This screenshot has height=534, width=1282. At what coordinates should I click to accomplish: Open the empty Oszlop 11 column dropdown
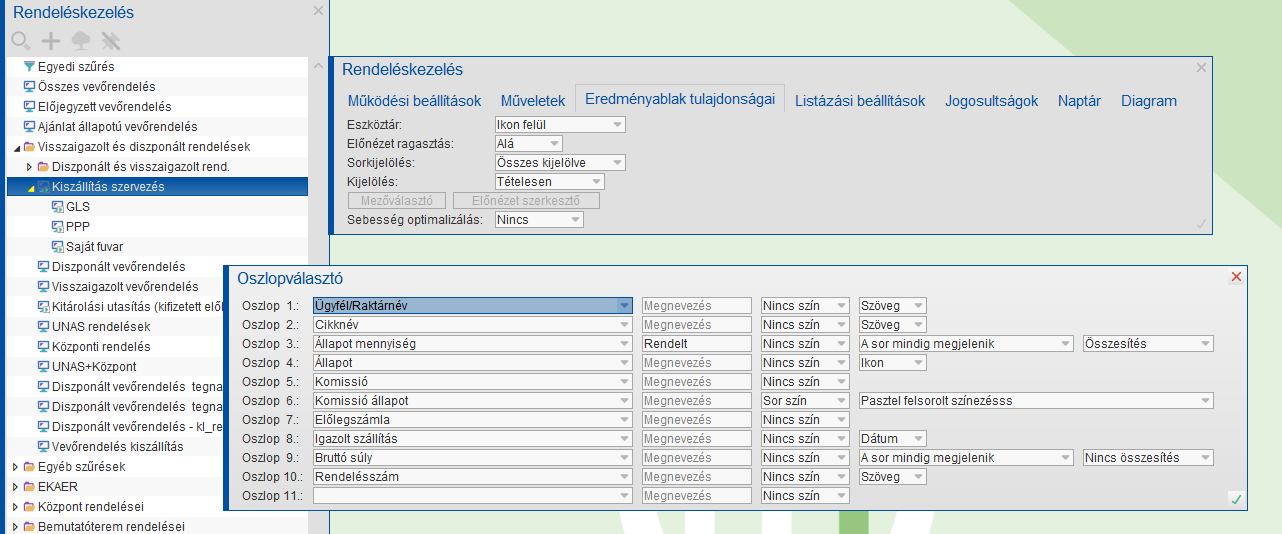tap(473, 496)
